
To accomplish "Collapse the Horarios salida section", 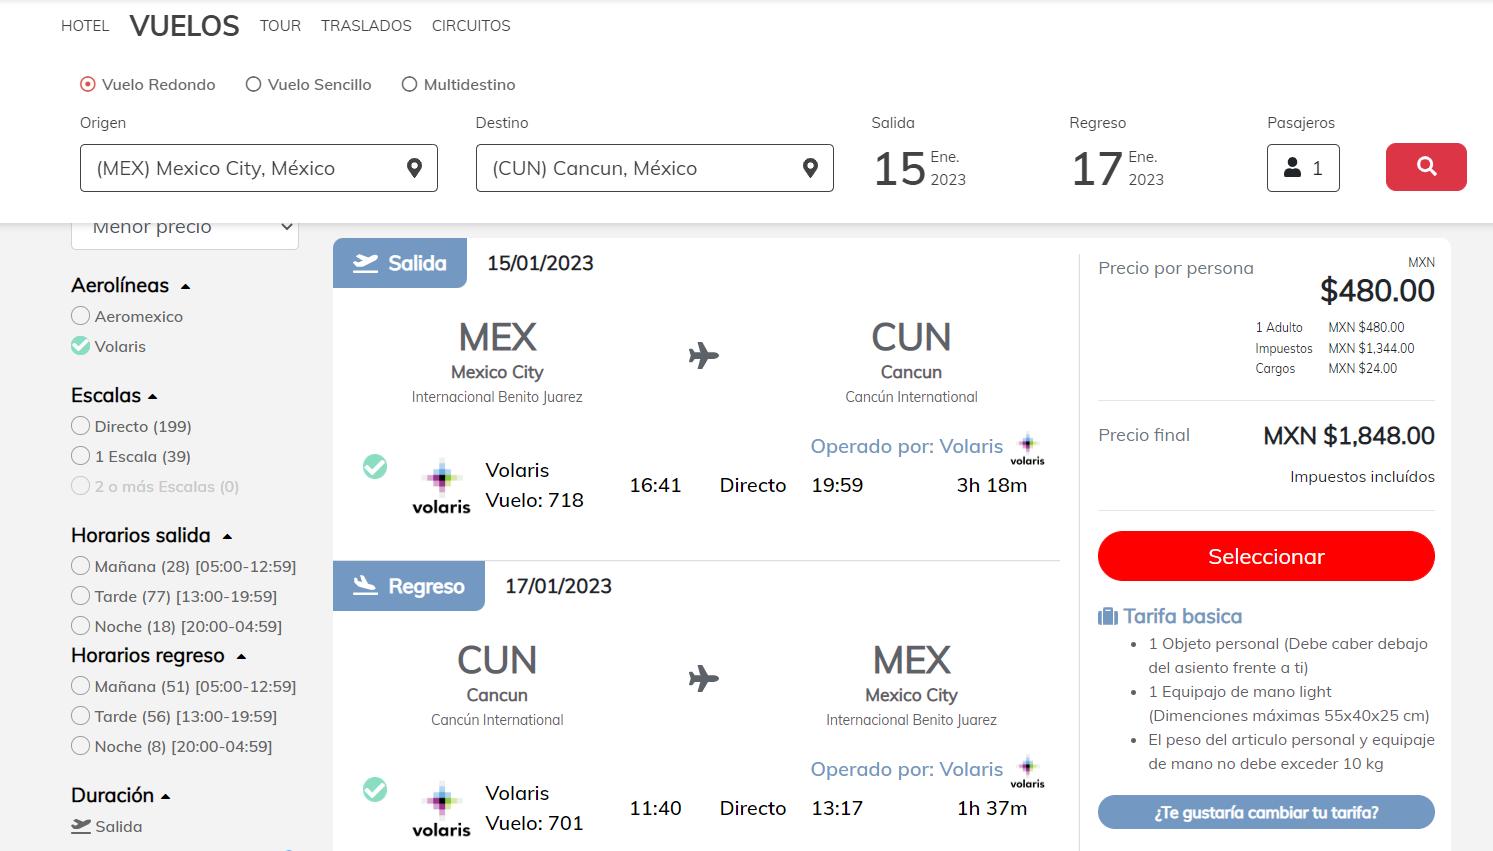I will 227,537.
